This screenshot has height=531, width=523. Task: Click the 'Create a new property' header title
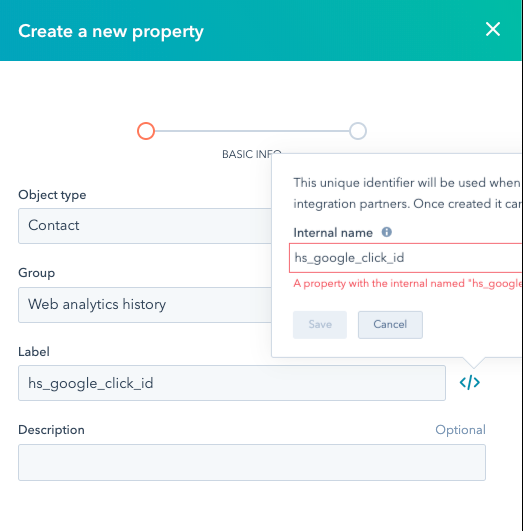pyautogui.click(x=111, y=31)
